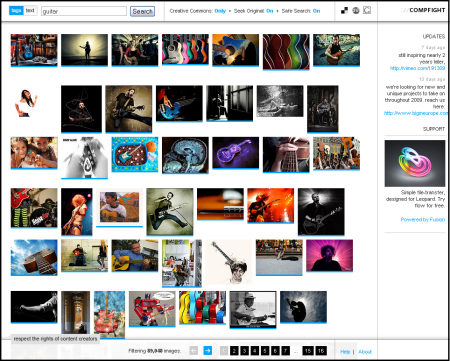
Task: Open the bigineurope.com link
Action: (416, 113)
